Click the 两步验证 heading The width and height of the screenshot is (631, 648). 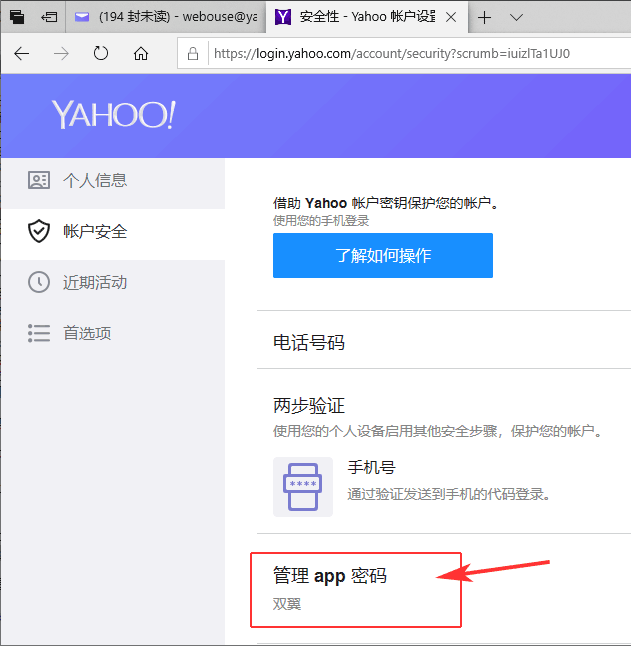(309, 405)
